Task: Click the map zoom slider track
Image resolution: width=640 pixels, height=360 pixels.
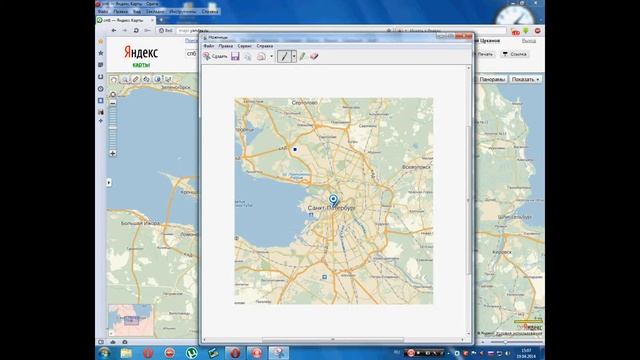Action: 113,128
